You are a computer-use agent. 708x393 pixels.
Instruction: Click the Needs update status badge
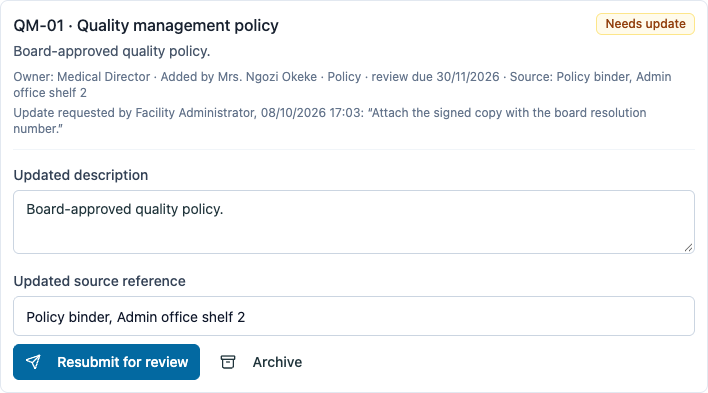[645, 24]
